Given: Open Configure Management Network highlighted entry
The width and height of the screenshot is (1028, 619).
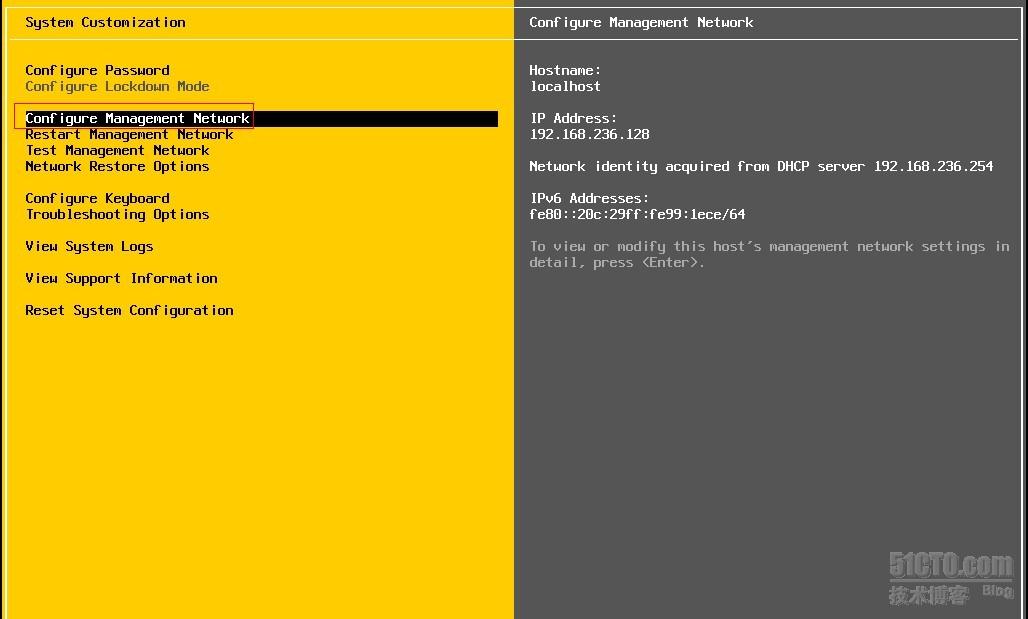Looking at the screenshot, I should point(261,119).
